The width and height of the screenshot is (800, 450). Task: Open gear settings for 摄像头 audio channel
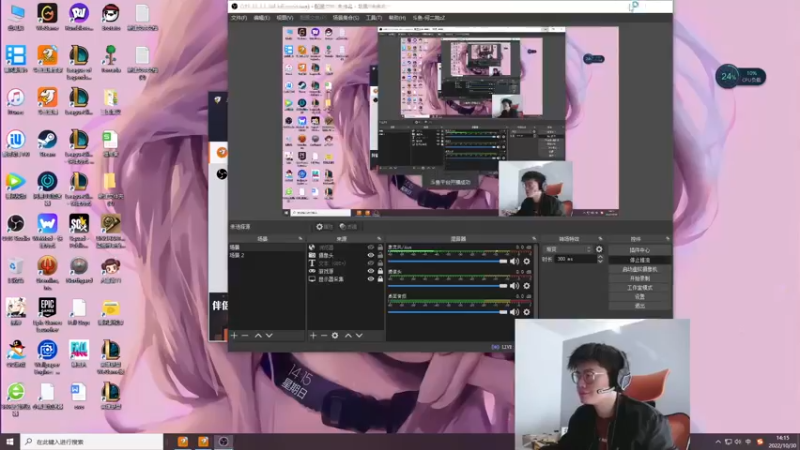[527, 286]
